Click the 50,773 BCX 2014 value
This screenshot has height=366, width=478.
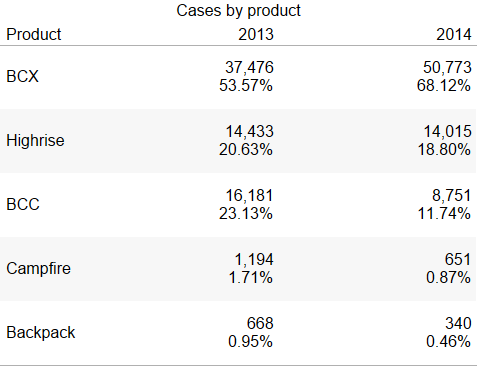click(x=447, y=67)
